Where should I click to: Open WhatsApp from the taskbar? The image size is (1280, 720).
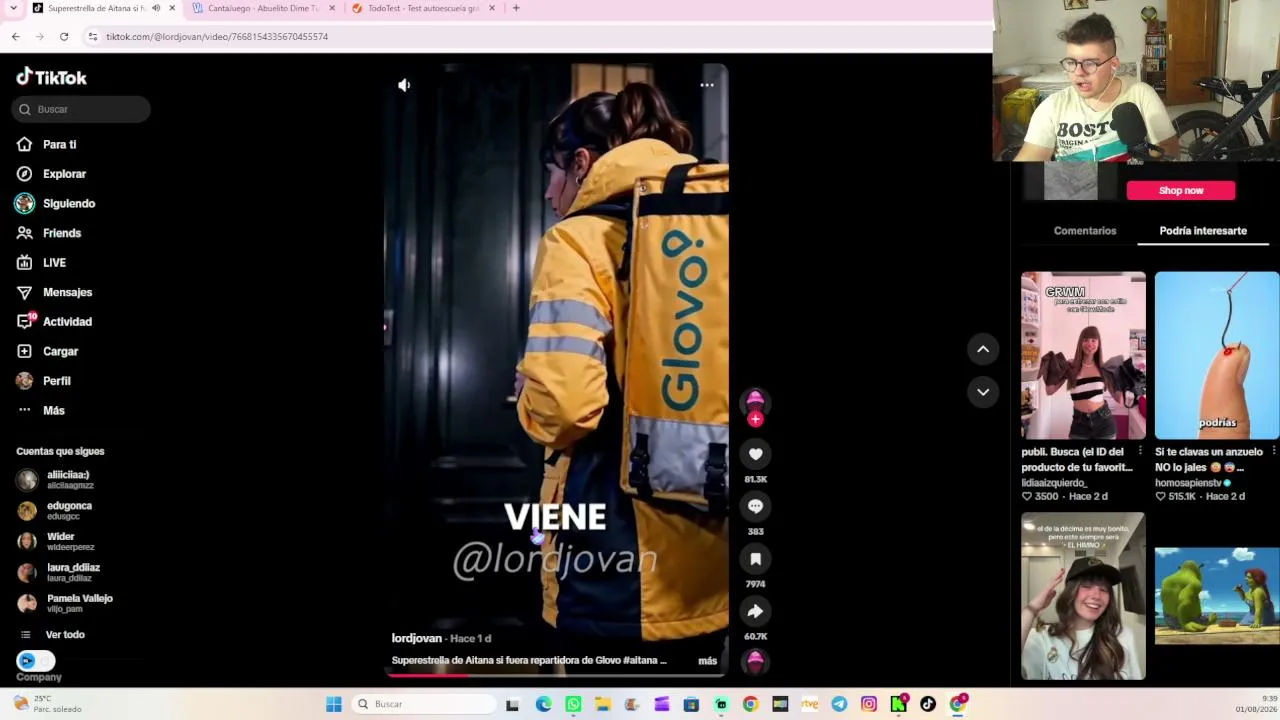[573, 704]
